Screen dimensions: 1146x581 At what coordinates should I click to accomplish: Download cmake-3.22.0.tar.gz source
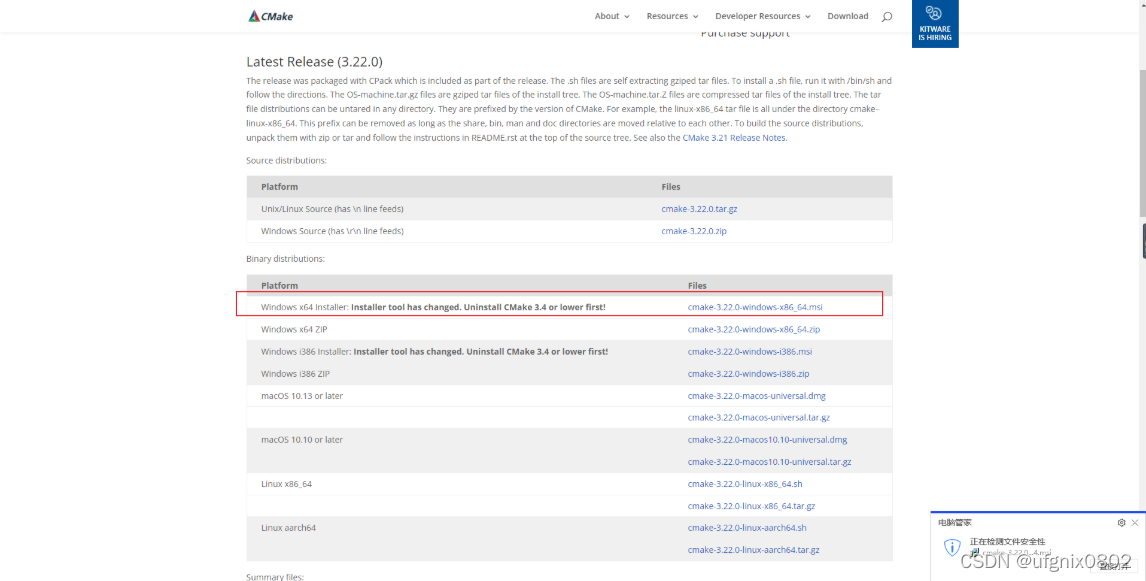click(x=699, y=209)
